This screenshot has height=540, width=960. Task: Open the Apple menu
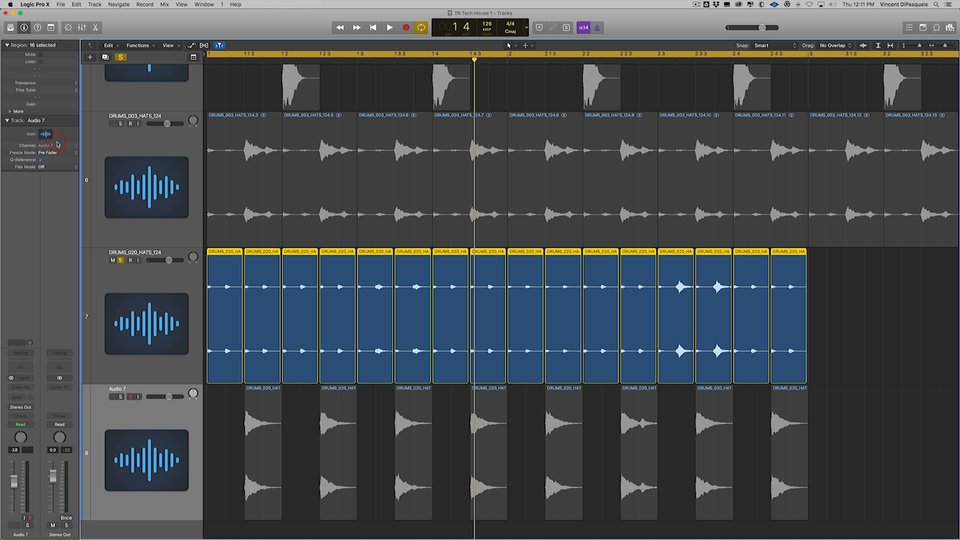point(10,4)
